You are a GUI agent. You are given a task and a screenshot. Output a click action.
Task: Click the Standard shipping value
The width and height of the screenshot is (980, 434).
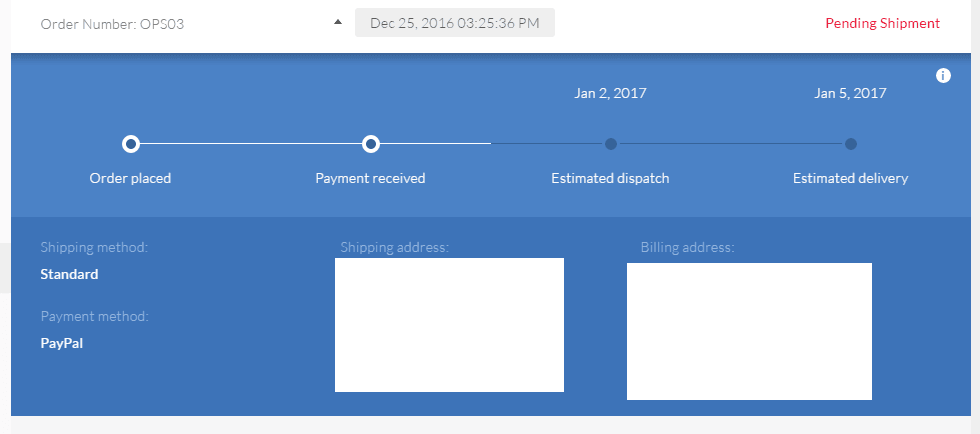point(69,274)
